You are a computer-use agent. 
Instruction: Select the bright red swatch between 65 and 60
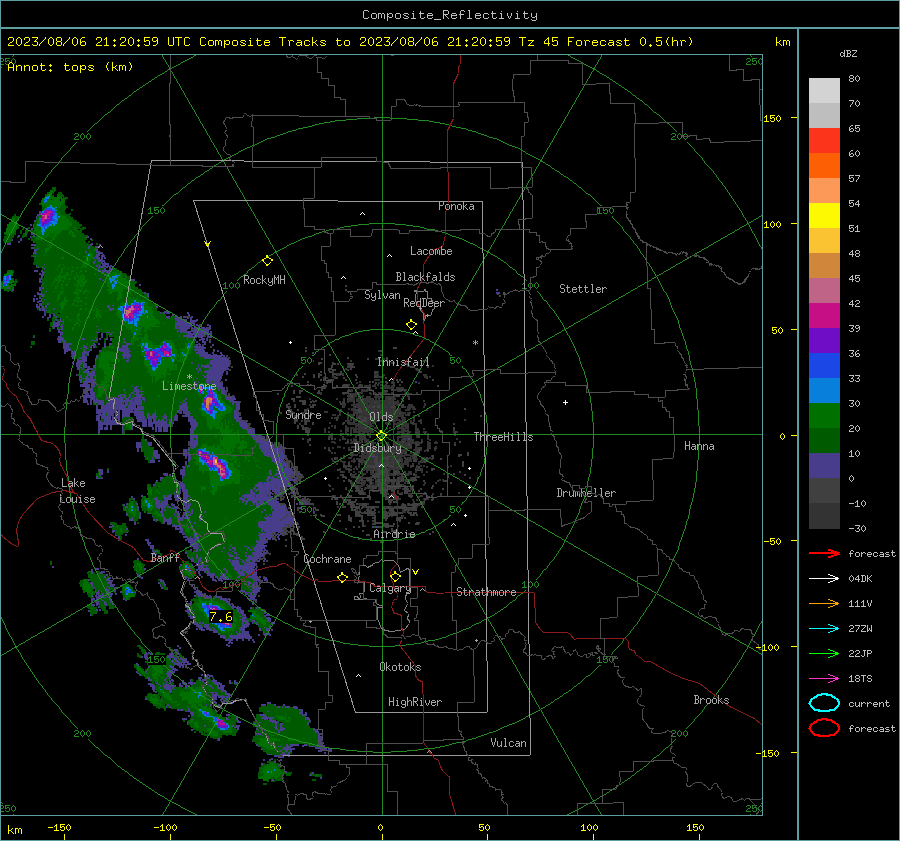click(824, 141)
